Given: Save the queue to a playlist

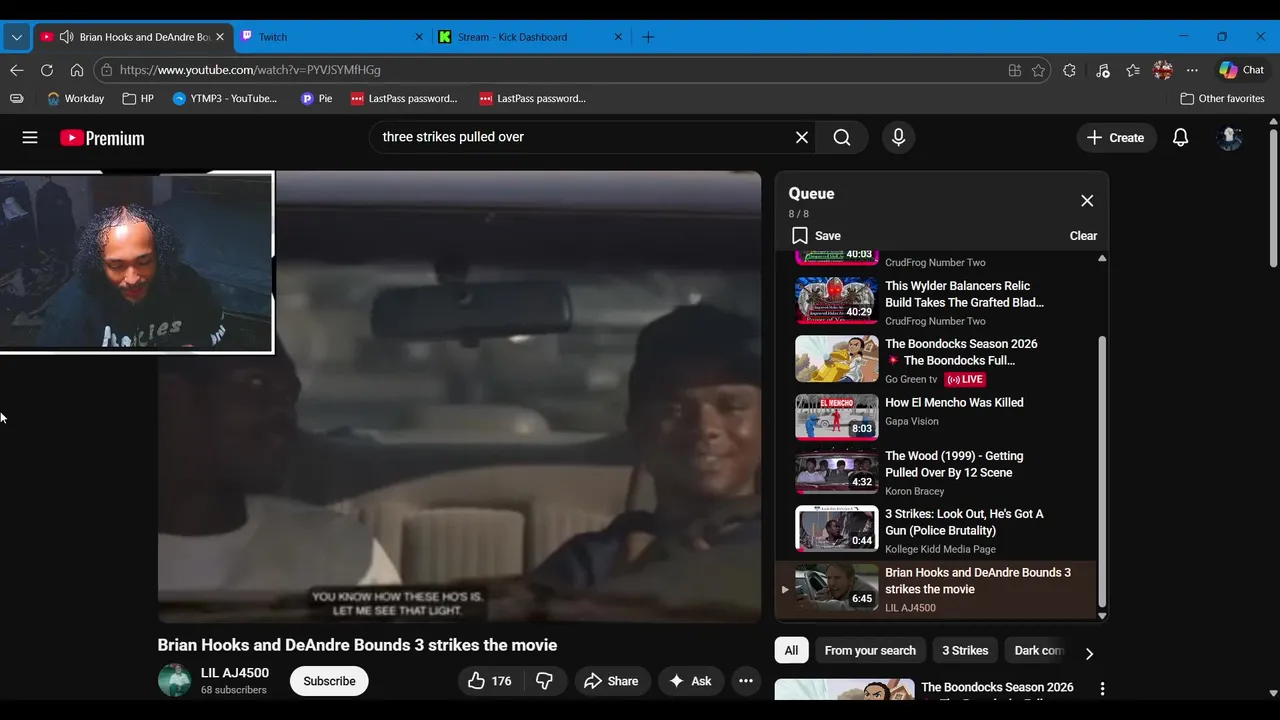Looking at the screenshot, I should coord(816,236).
